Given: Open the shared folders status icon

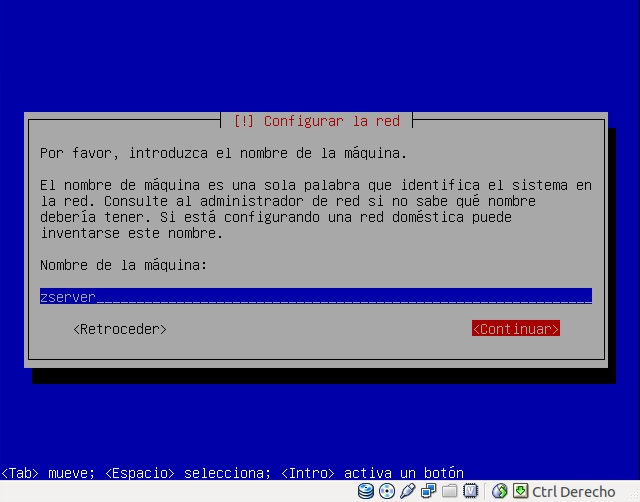Looking at the screenshot, I should (x=449, y=491).
